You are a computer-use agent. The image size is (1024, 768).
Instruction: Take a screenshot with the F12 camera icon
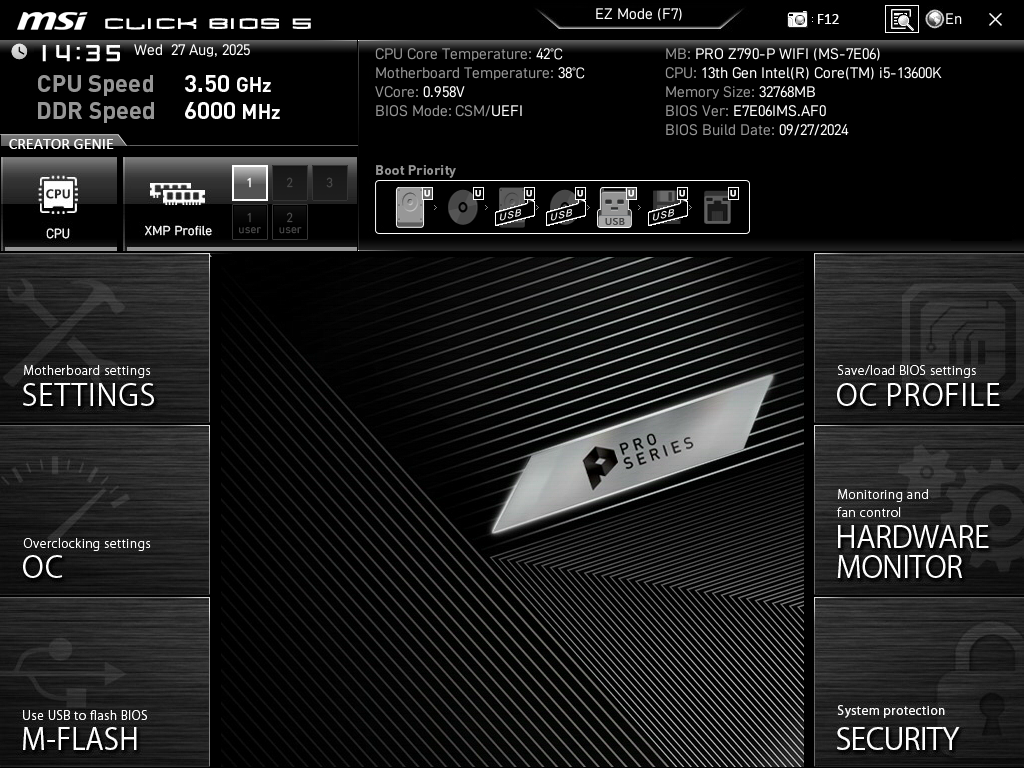pos(797,19)
